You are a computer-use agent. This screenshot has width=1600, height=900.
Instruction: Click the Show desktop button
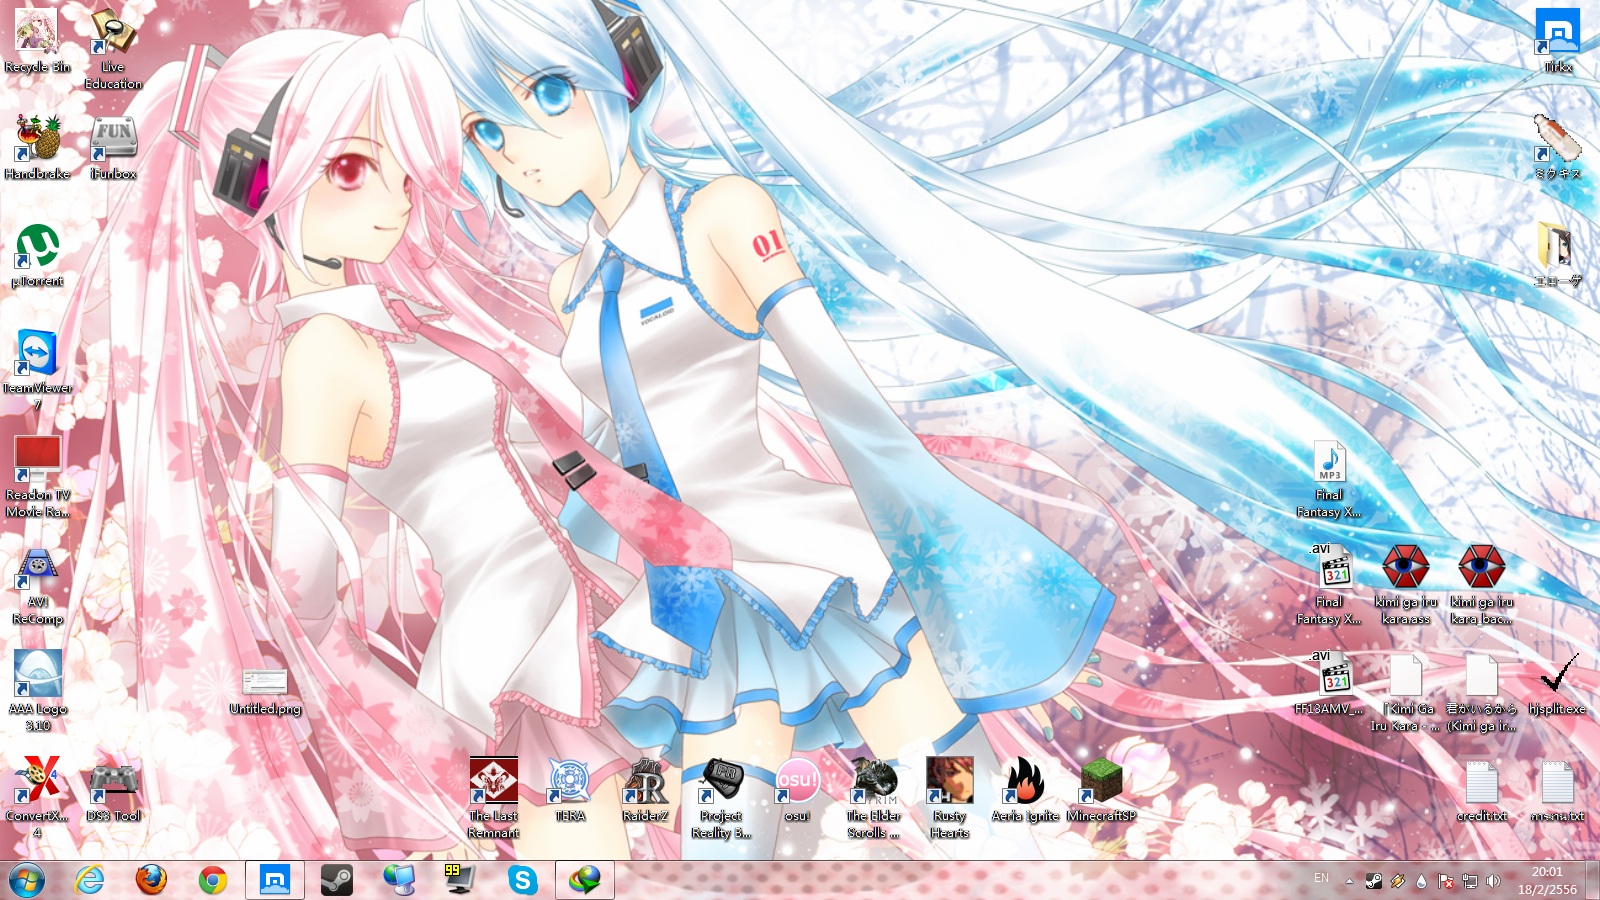point(1592,880)
